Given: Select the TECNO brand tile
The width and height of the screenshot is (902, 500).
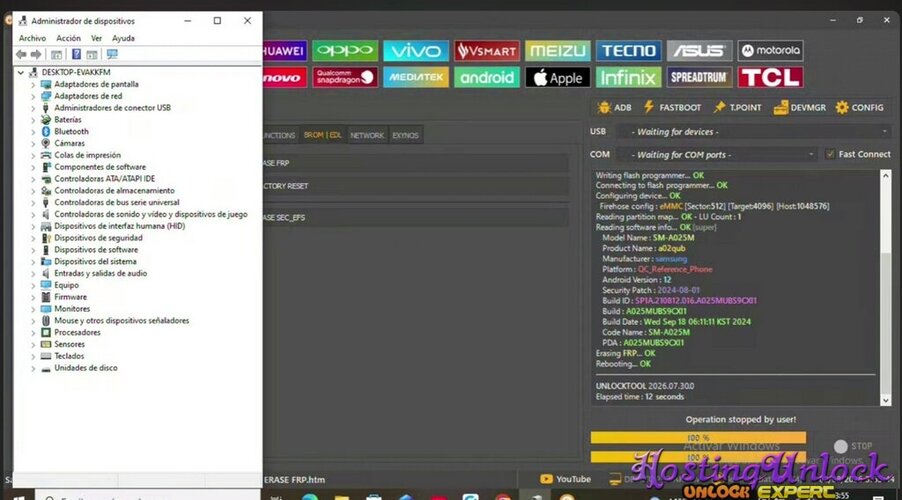Looking at the screenshot, I should pyautogui.click(x=628, y=51).
